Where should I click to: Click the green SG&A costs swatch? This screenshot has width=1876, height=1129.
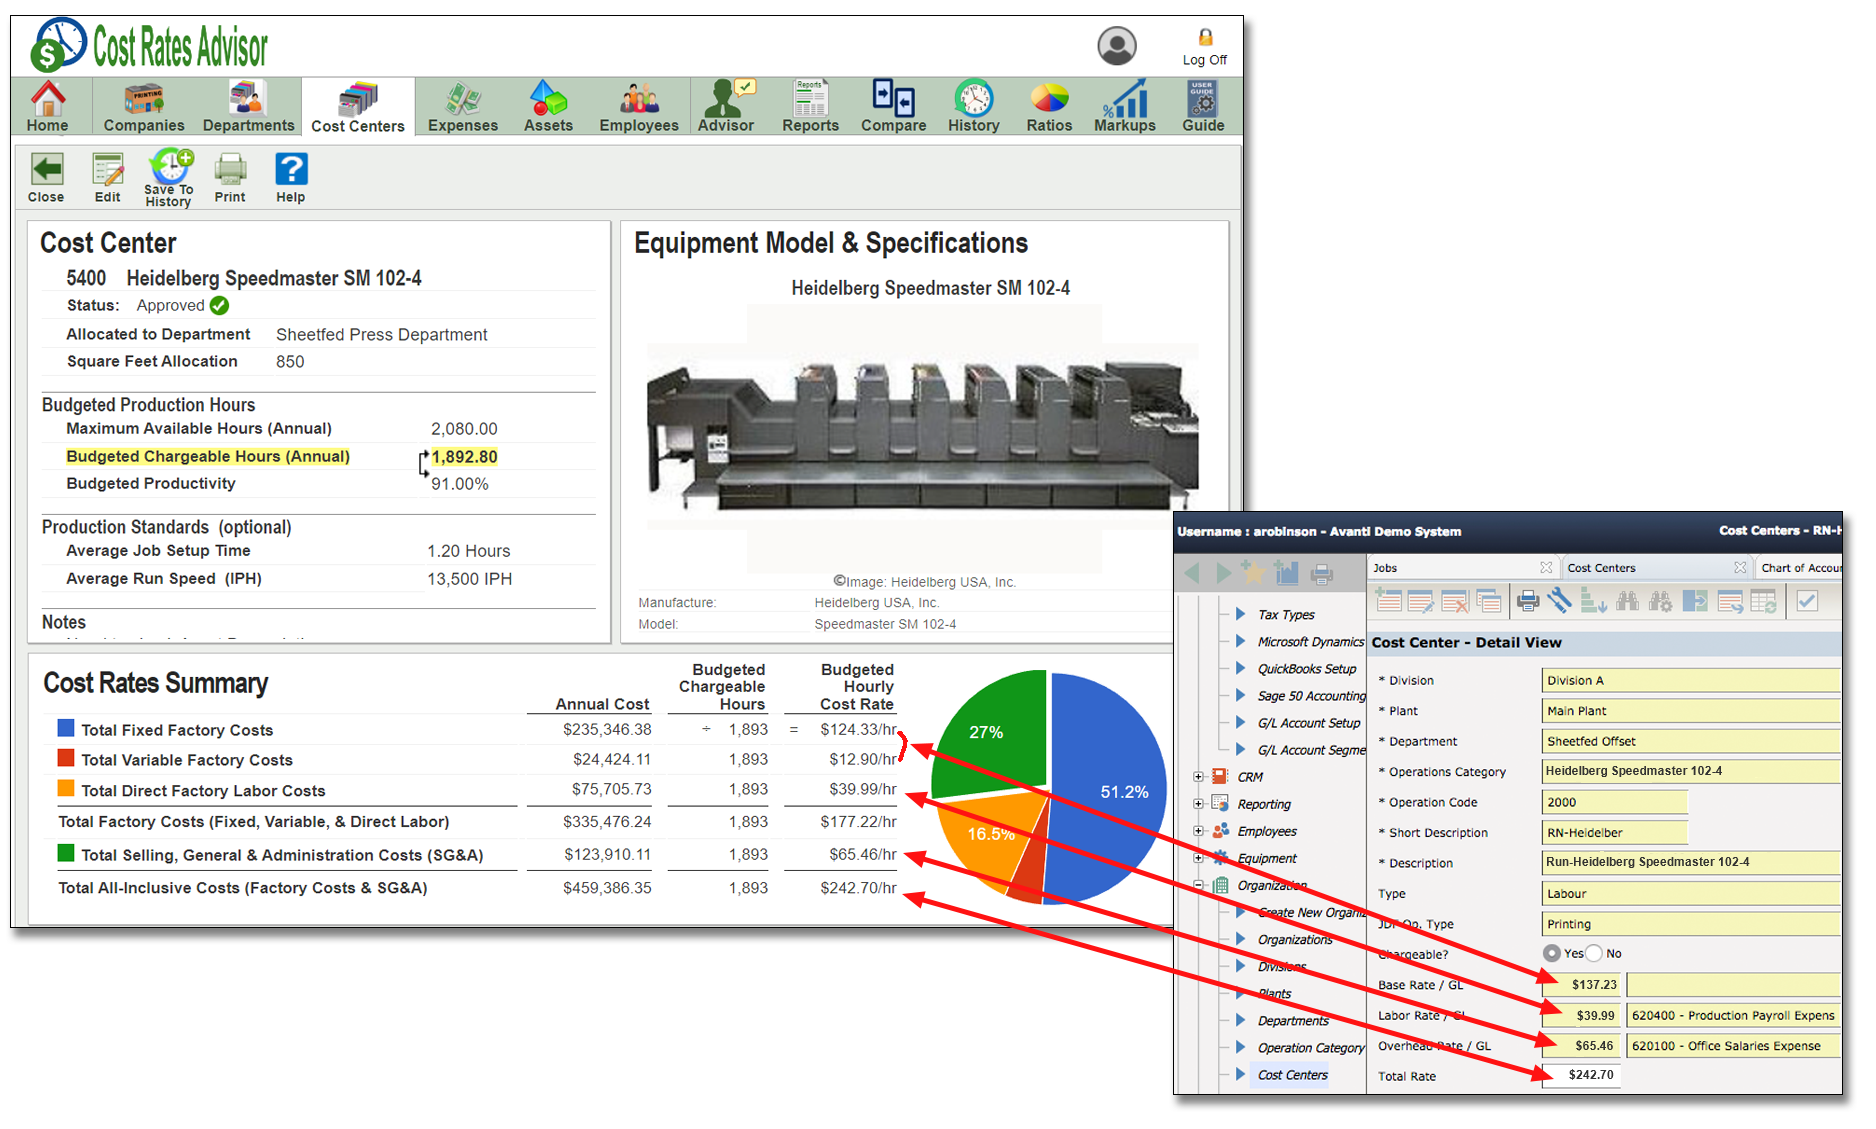tap(66, 853)
